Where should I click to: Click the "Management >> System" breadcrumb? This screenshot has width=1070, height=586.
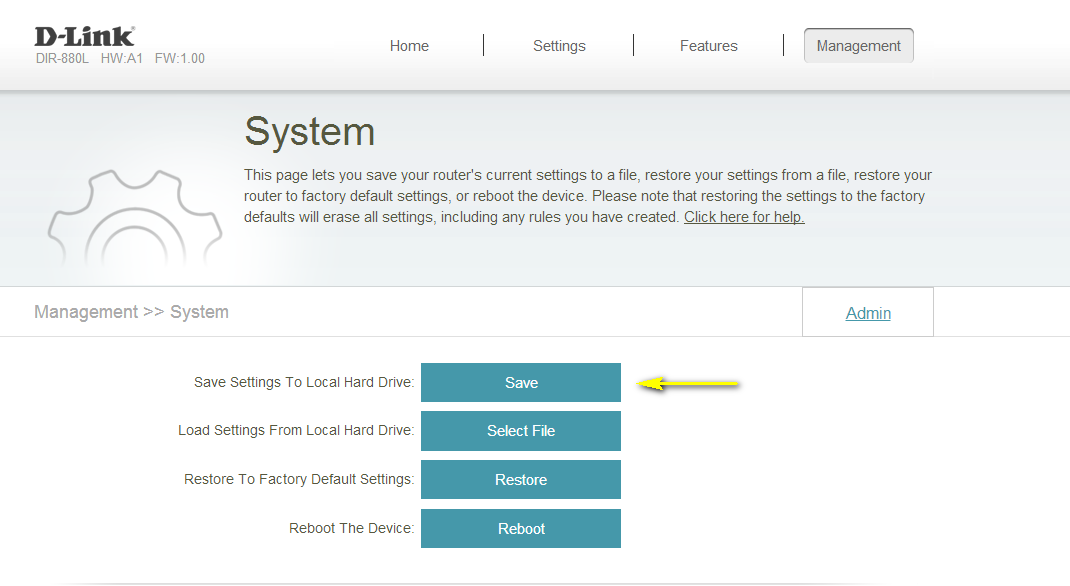(131, 312)
